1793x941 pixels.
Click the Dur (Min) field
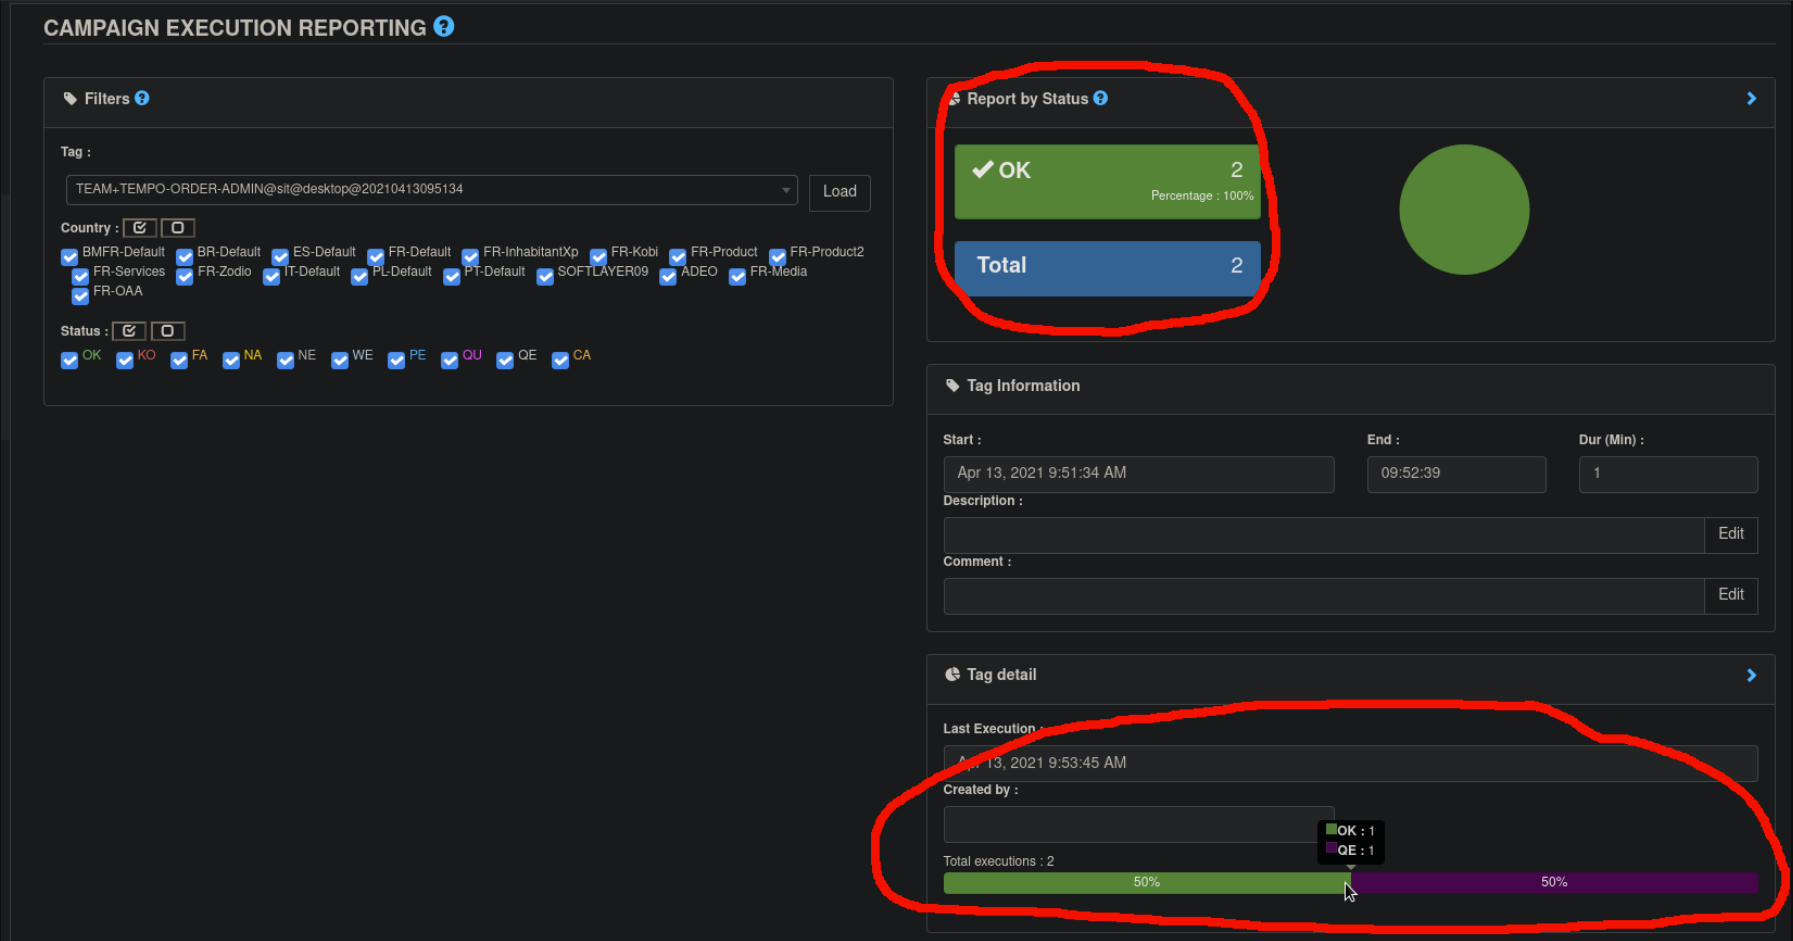coord(1668,474)
